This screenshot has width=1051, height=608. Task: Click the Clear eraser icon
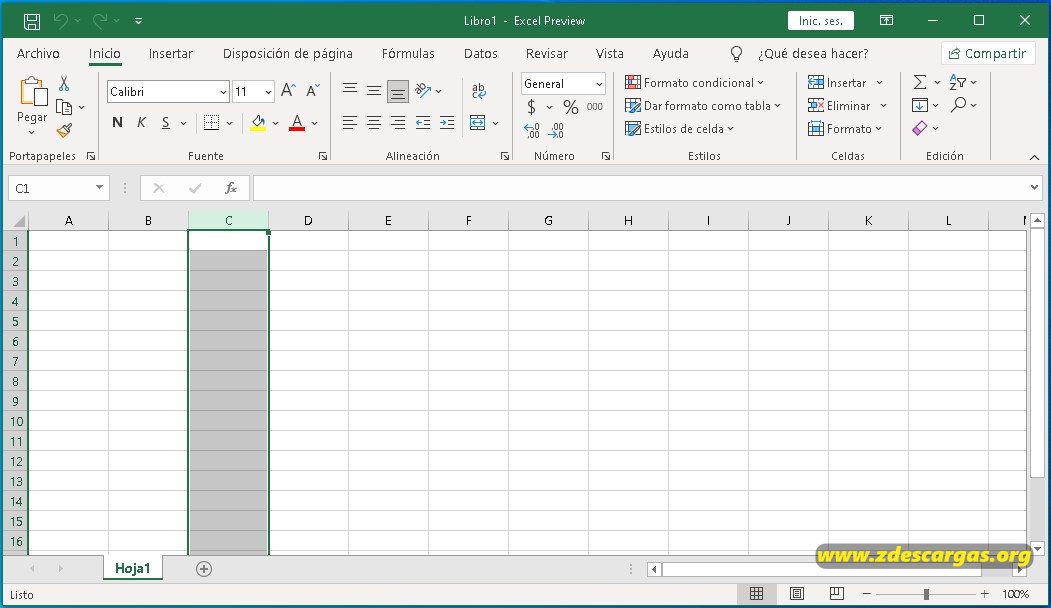click(920, 128)
